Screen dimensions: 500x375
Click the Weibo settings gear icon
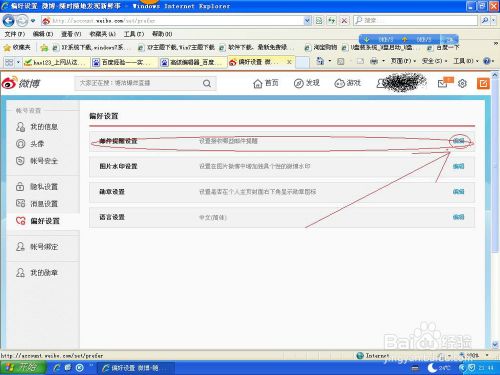tap(462, 83)
